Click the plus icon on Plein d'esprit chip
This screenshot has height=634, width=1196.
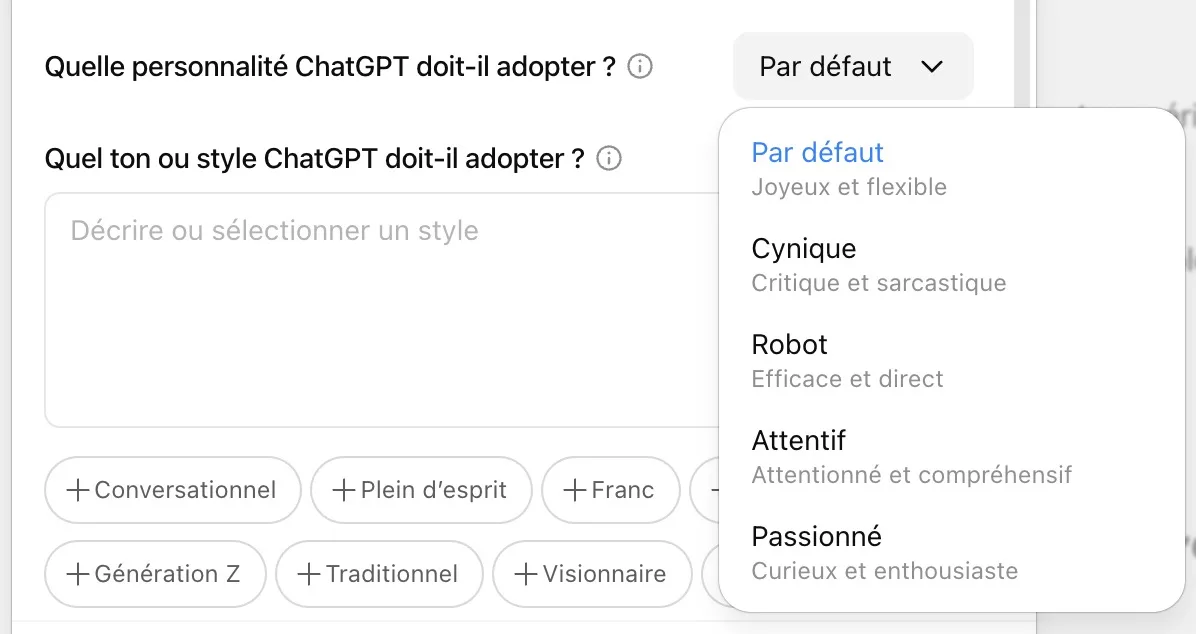click(344, 490)
